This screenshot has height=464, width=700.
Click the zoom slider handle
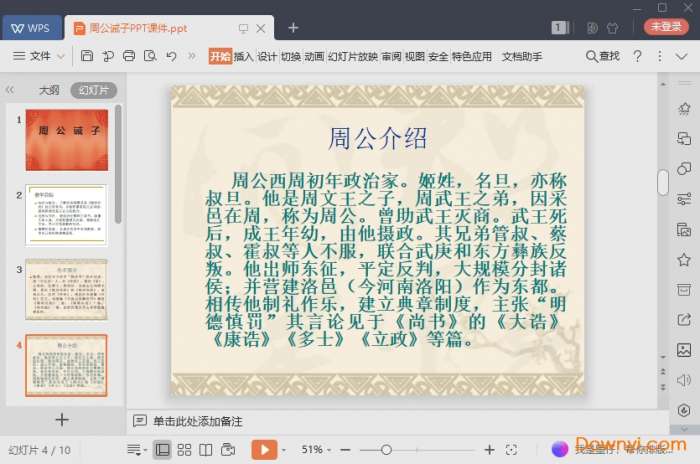click(x=387, y=450)
